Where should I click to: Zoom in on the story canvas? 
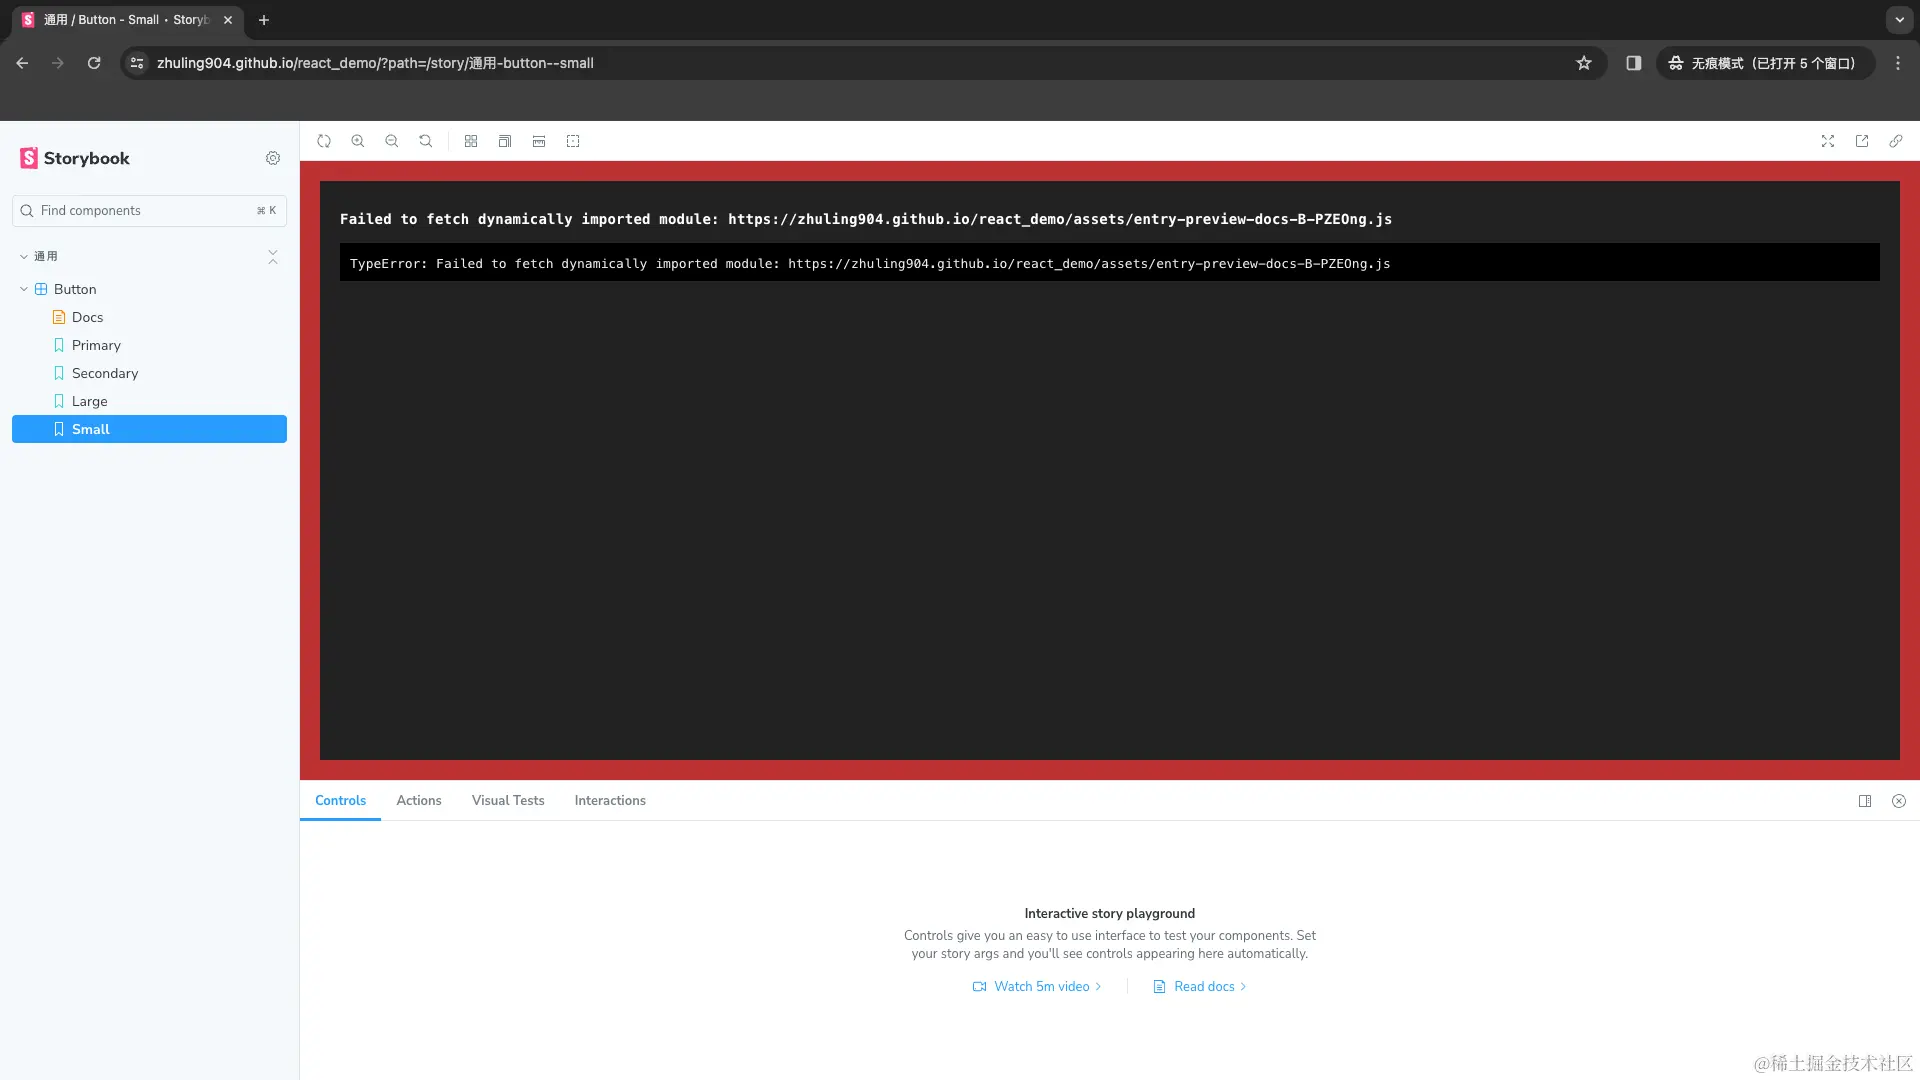pos(358,141)
